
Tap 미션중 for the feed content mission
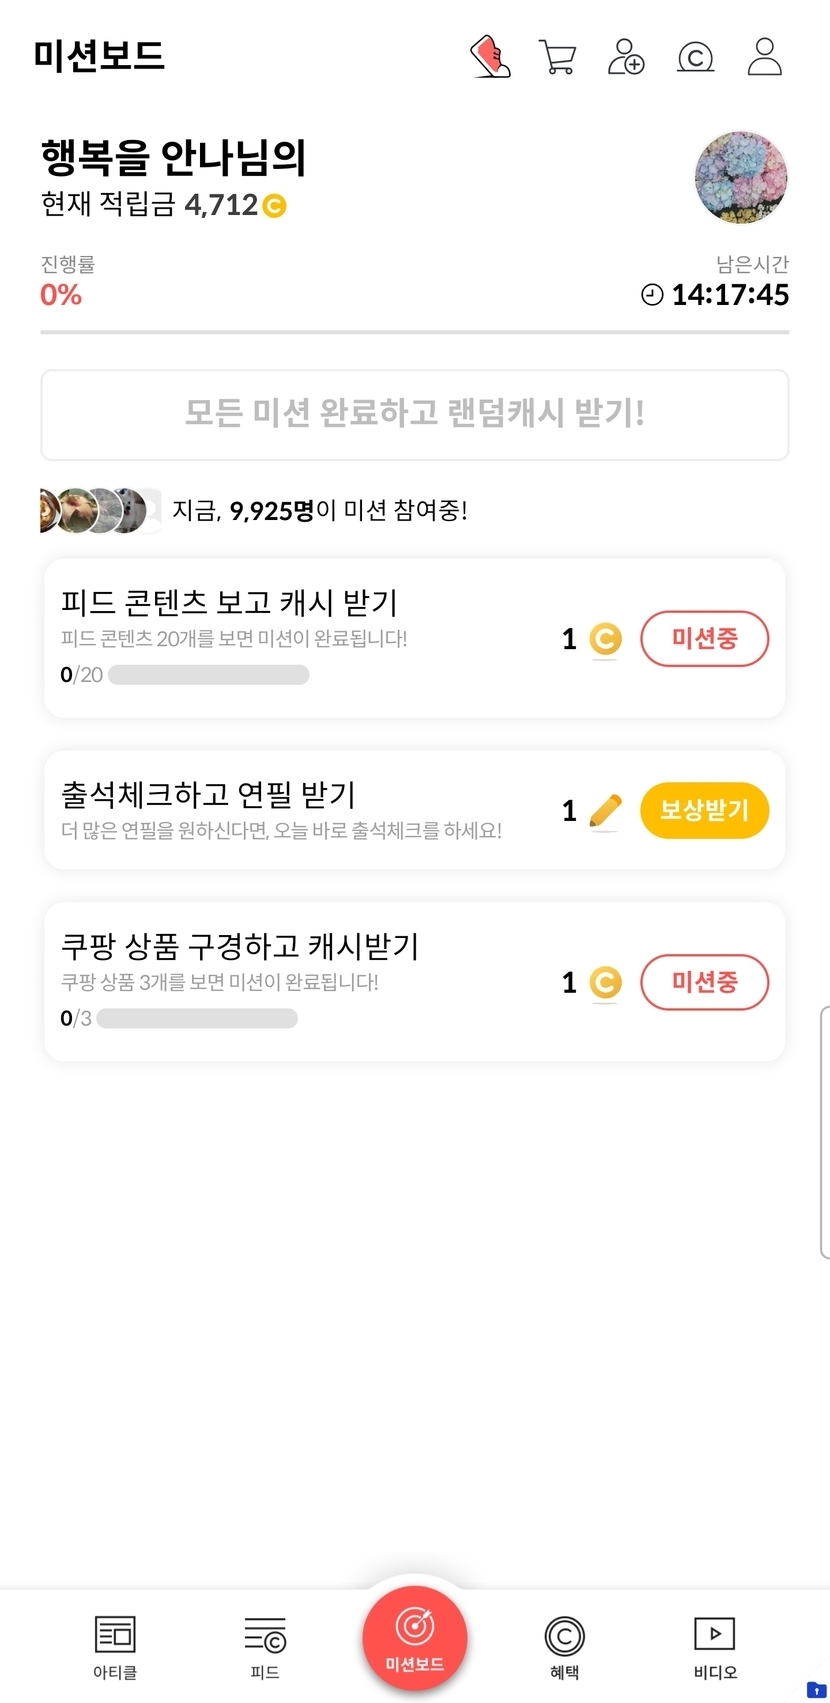[704, 638]
